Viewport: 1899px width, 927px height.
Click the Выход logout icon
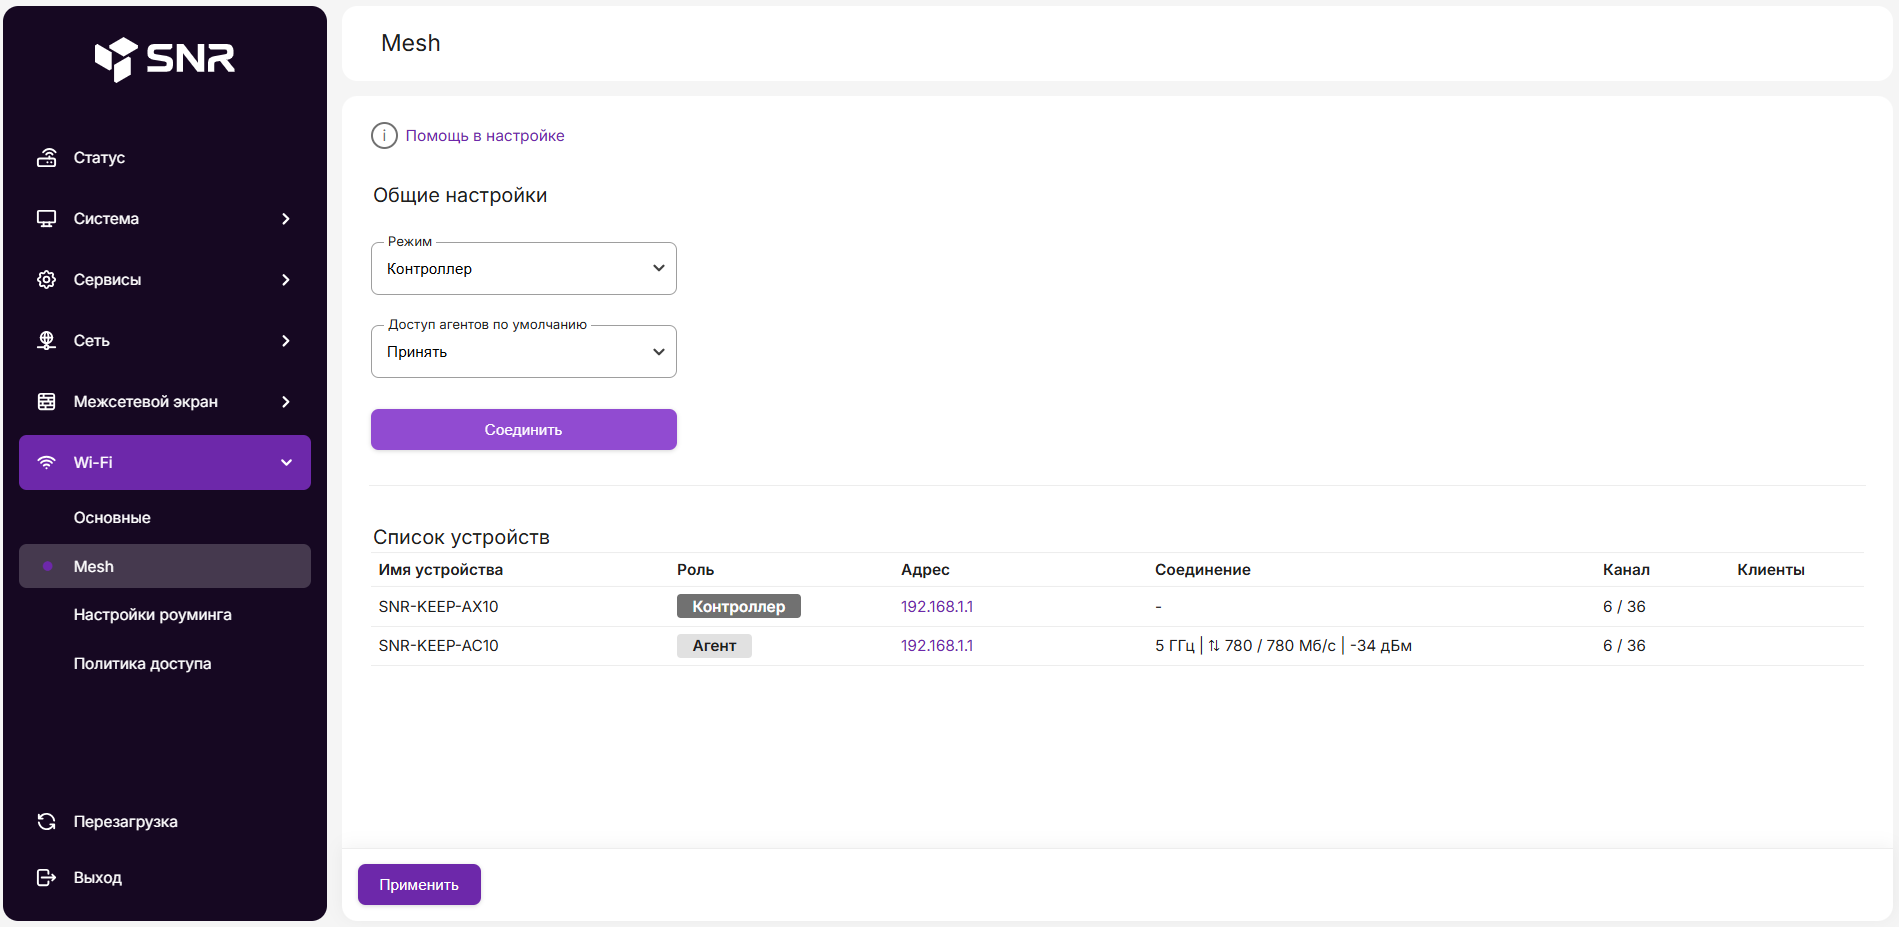46,878
